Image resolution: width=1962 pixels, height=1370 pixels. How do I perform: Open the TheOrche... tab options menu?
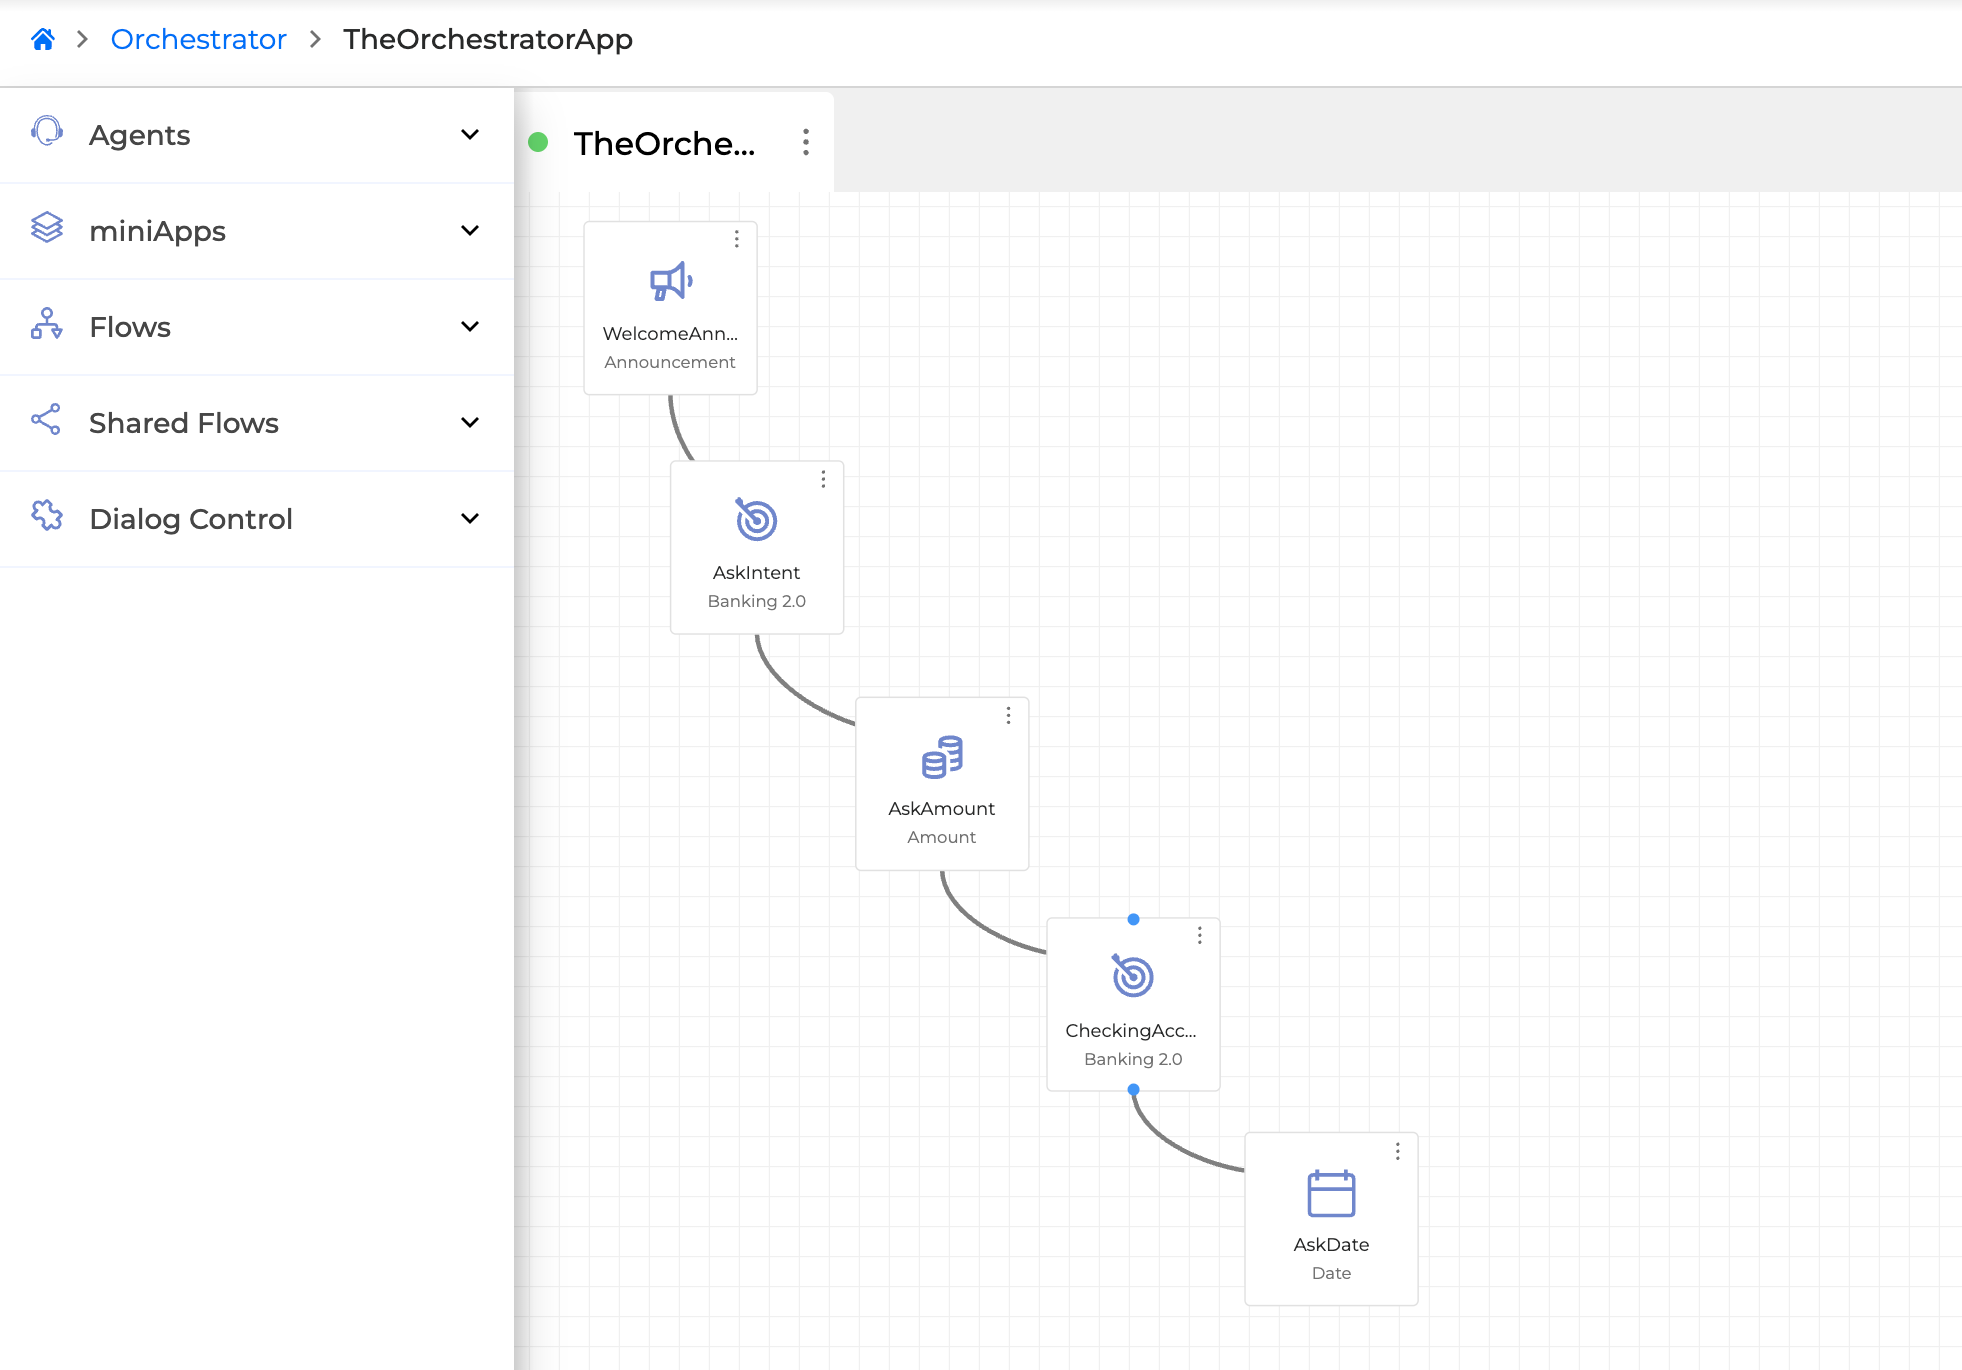[806, 142]
